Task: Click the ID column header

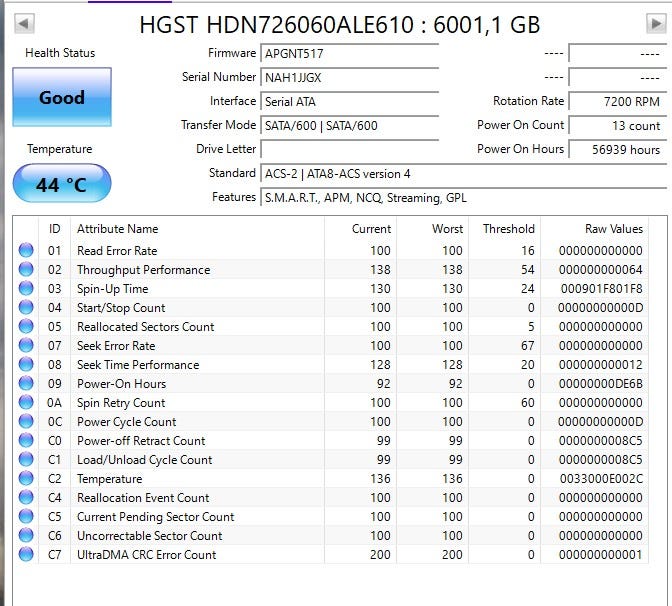Action: click(55, 229)
